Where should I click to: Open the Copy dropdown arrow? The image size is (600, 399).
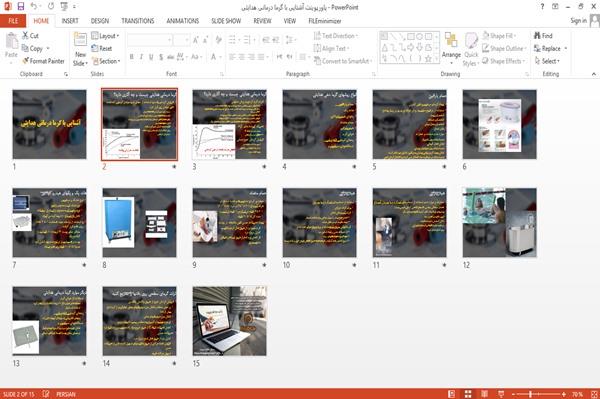pos(48,48)
